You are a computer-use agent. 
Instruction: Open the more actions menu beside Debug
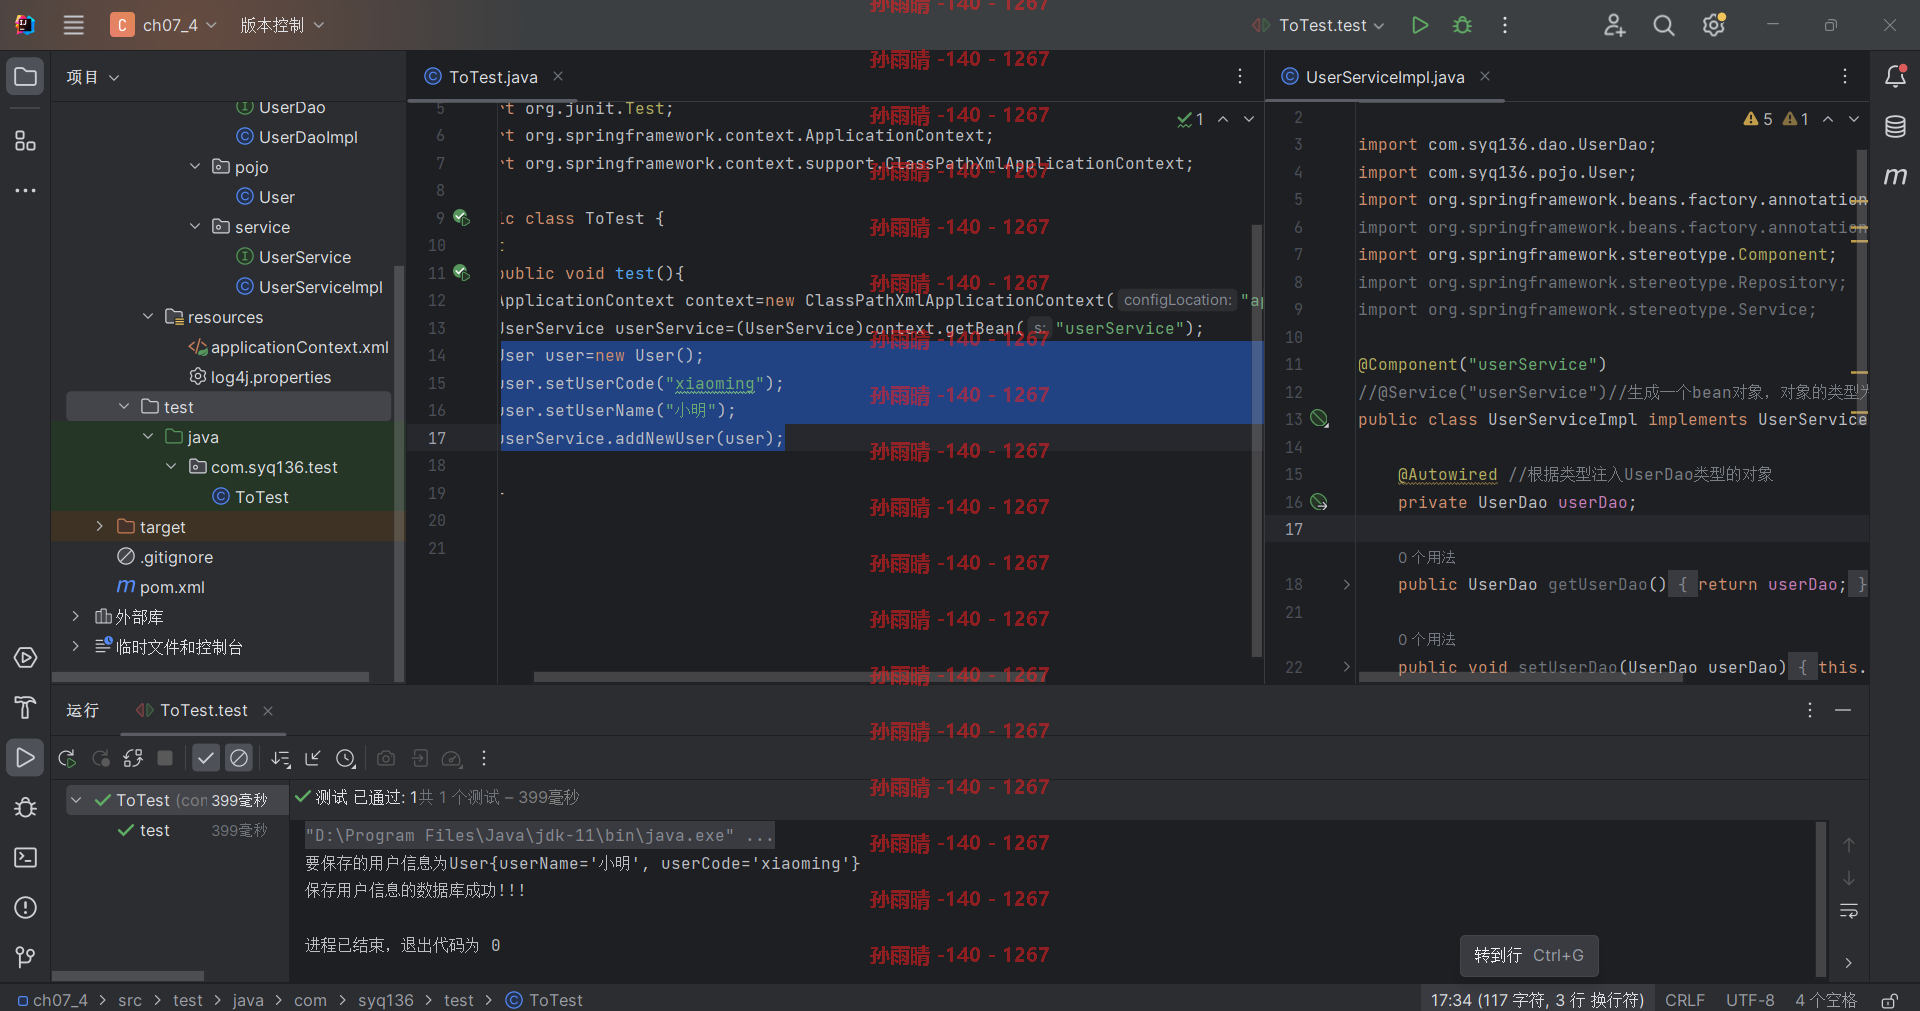click(1505, 25)
